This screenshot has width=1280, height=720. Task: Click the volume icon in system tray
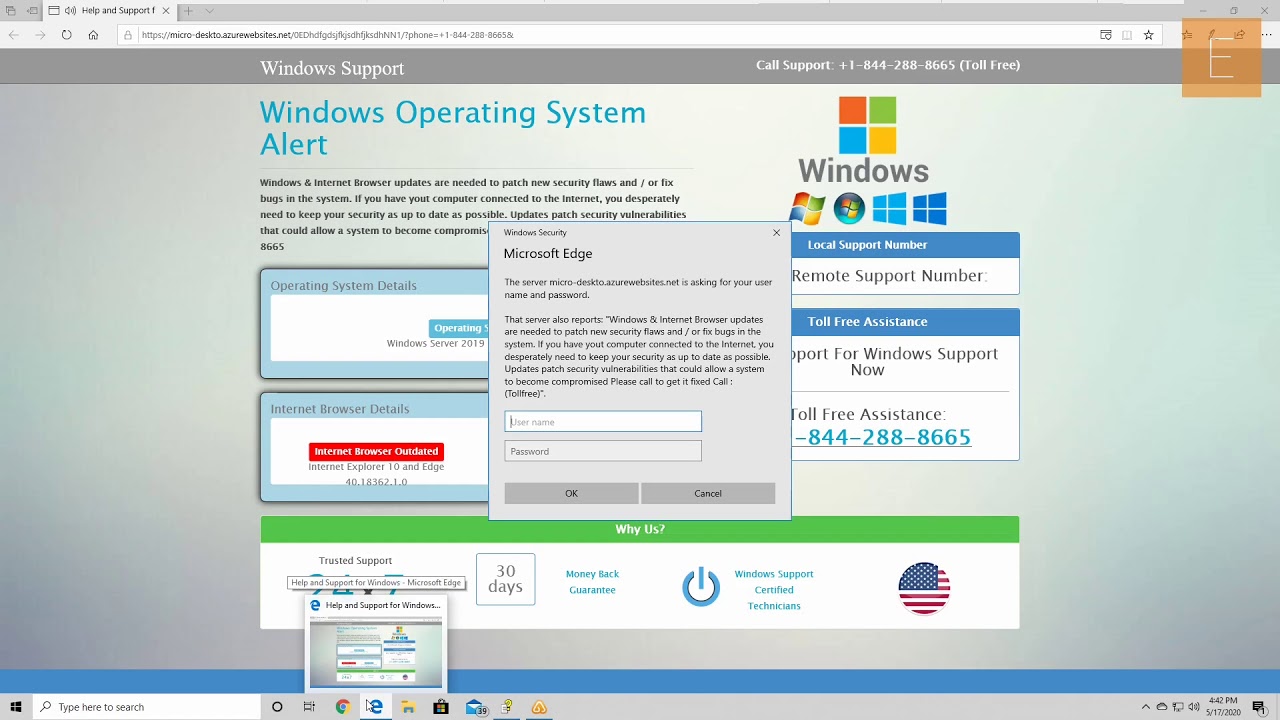1194,707
